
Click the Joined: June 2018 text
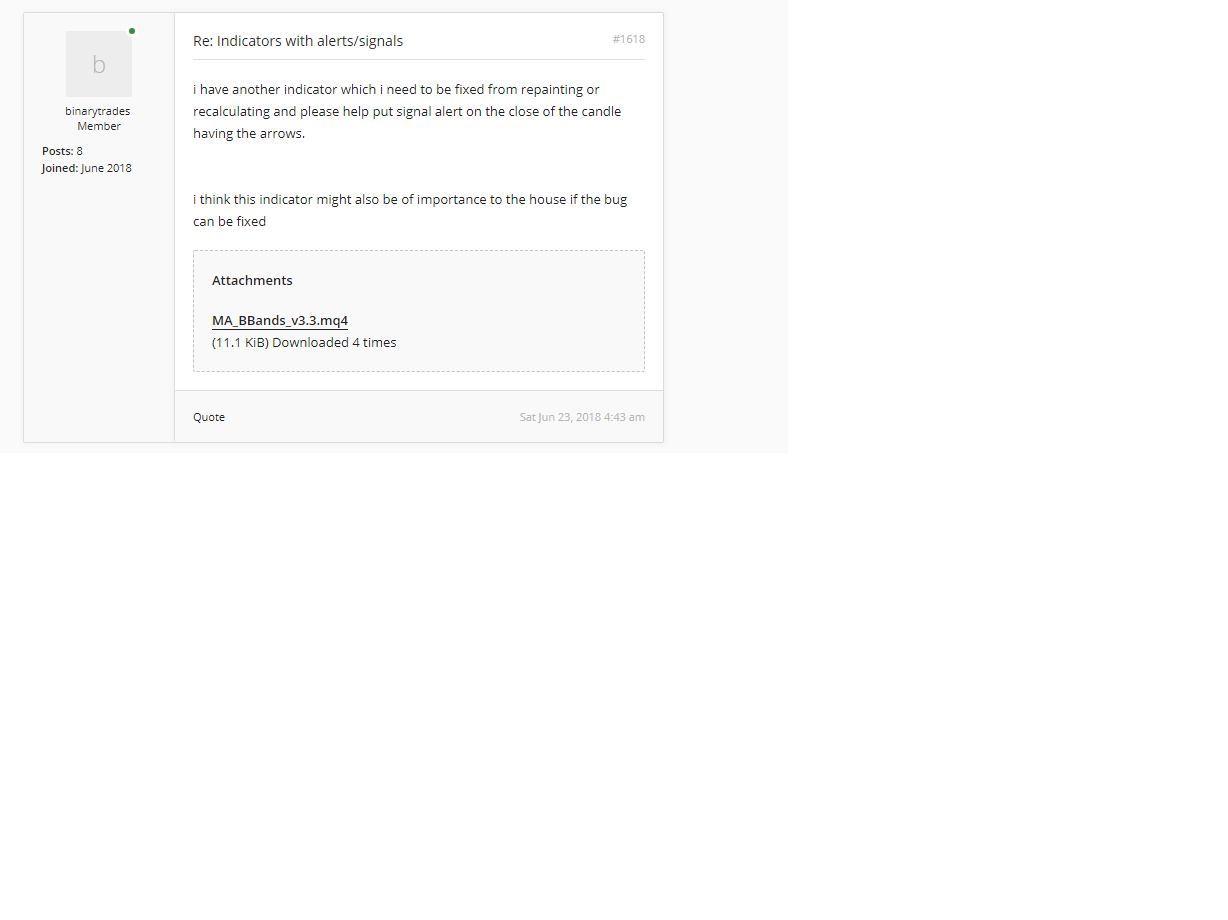86,168
